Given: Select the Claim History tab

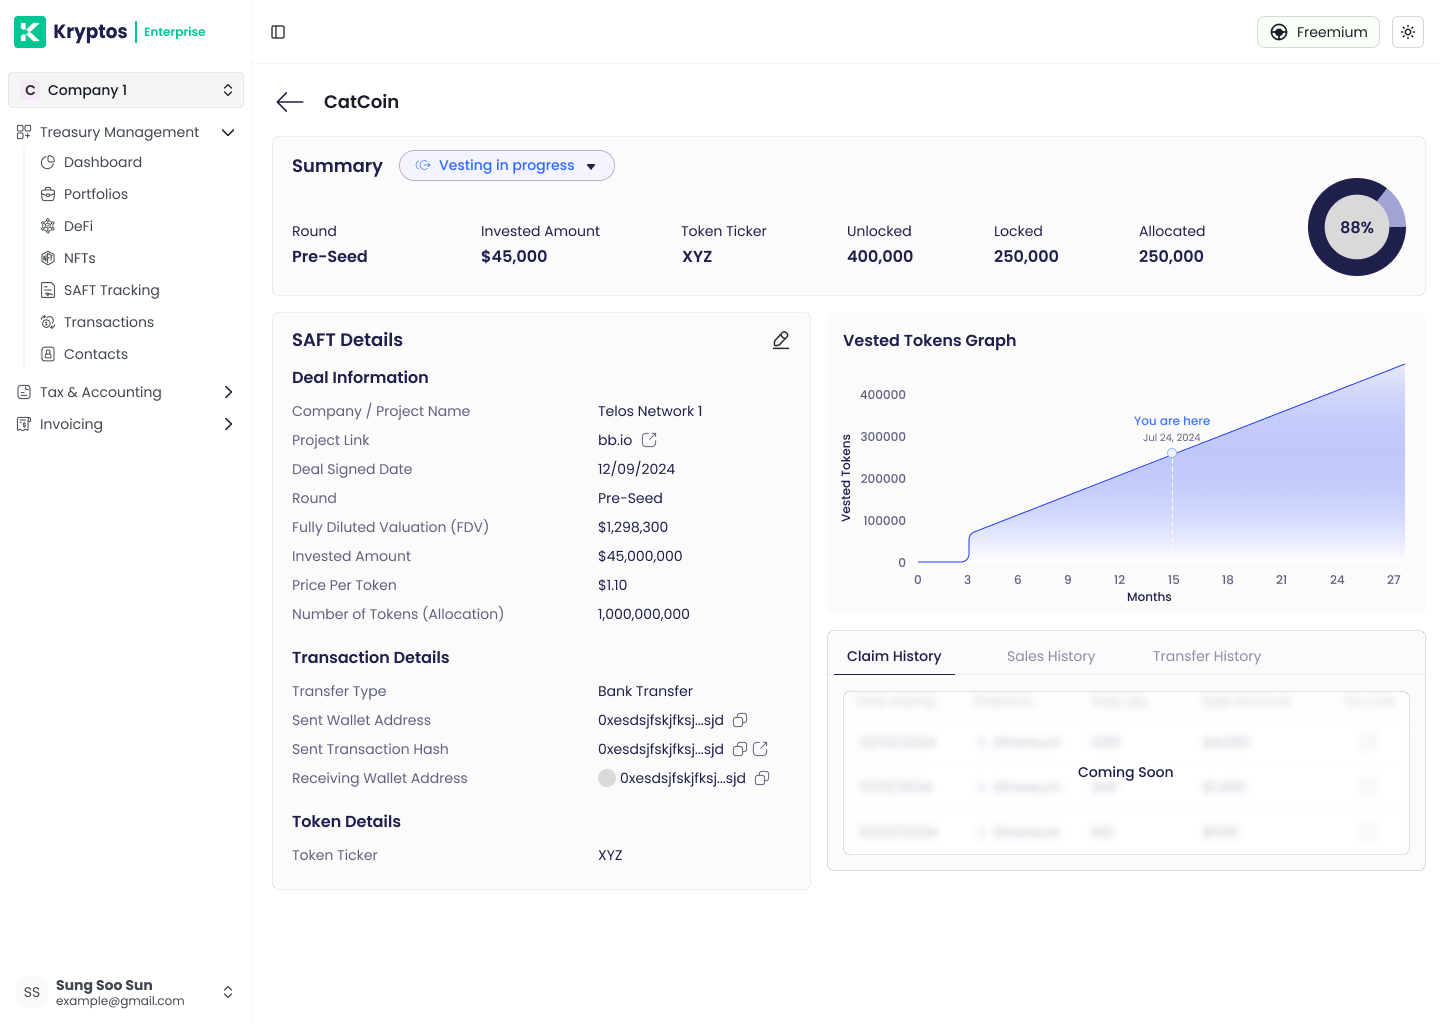Looking at the screenshot, I should [x=894, y=656].
